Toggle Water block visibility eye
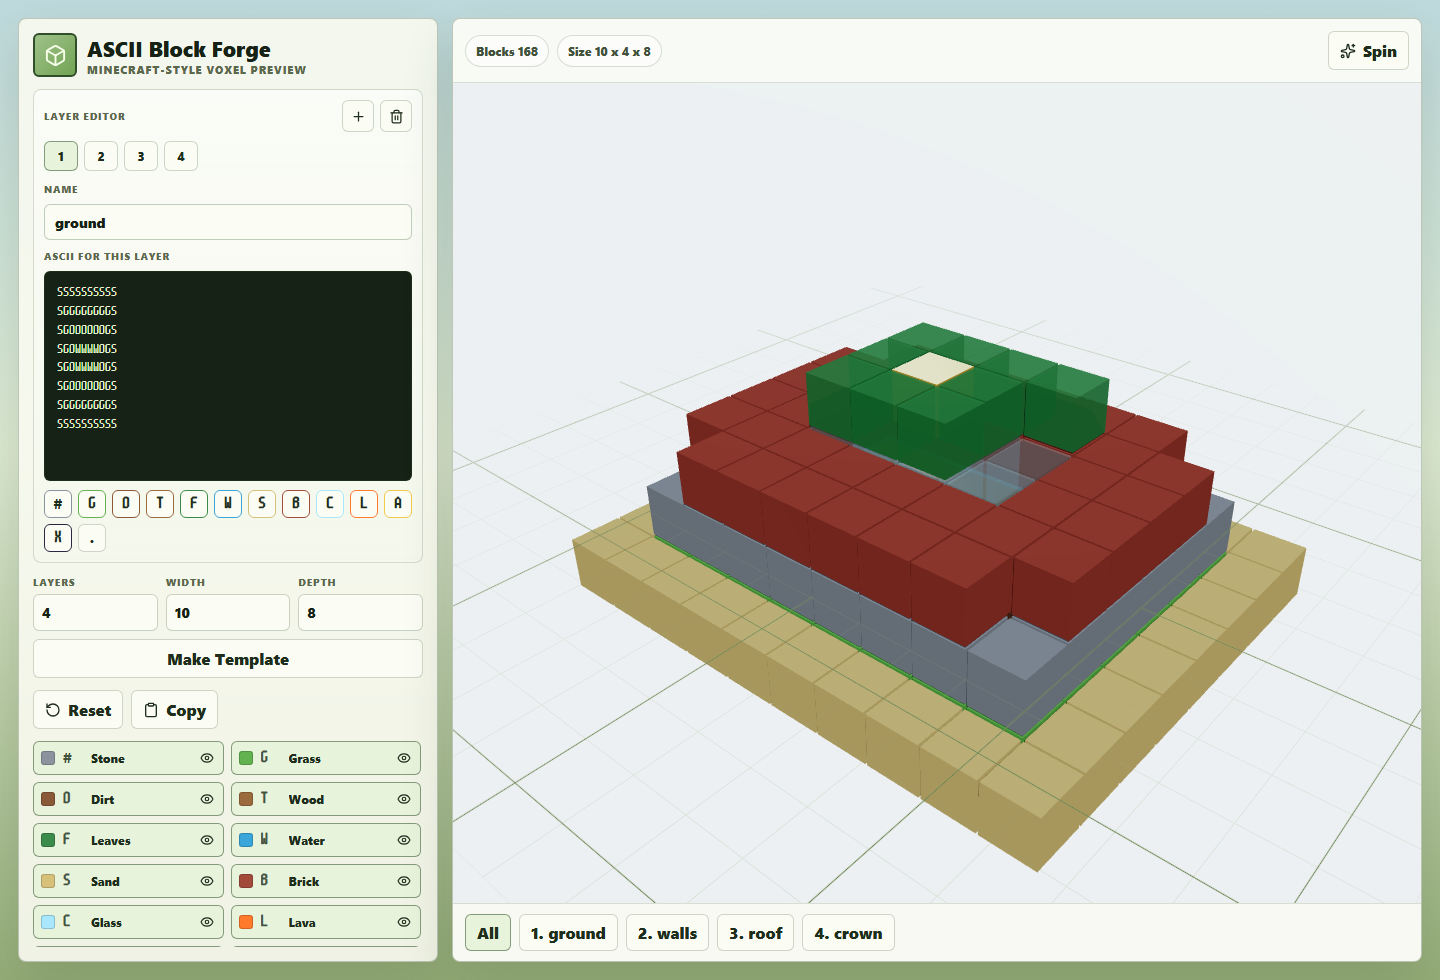 (x=404, y=840)
